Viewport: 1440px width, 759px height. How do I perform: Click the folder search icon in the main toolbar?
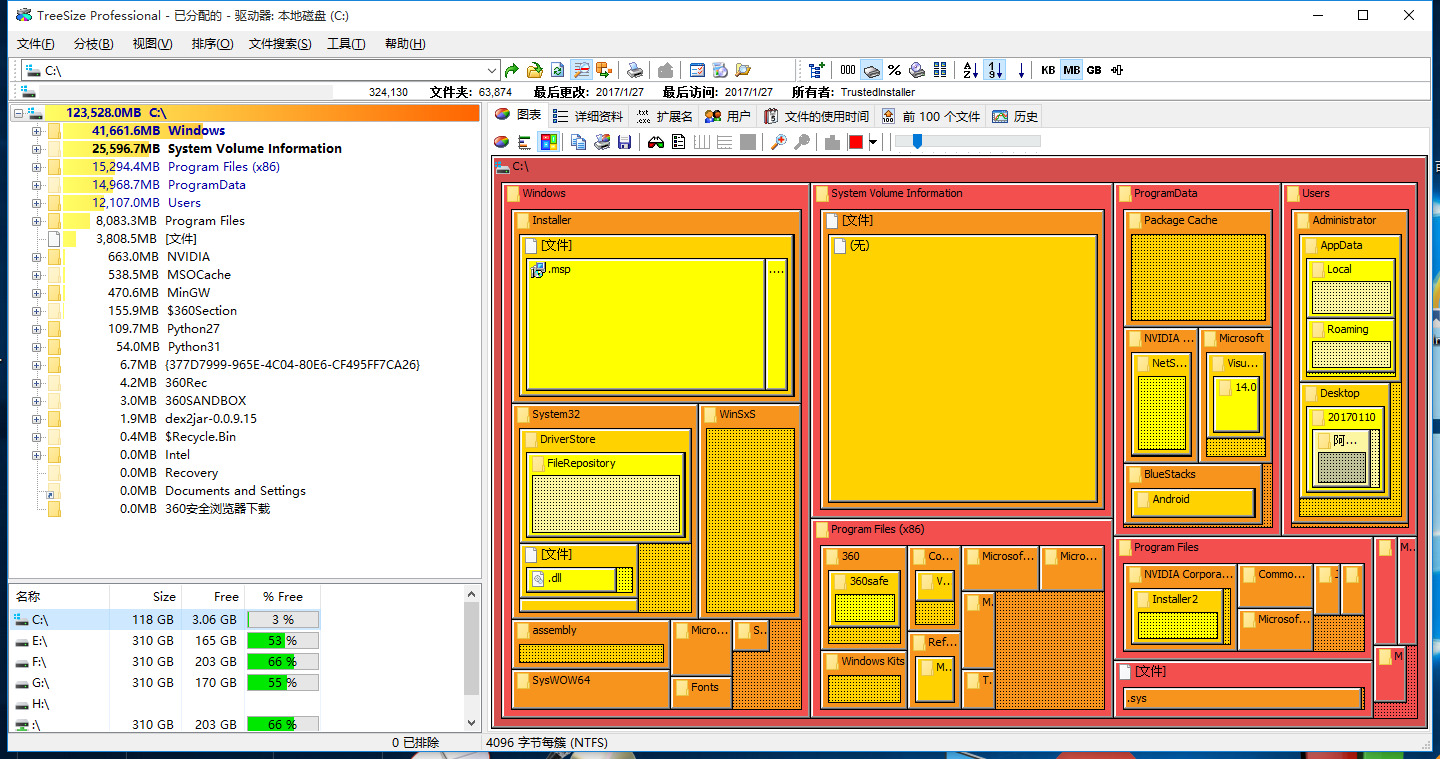tap(743, 70)
